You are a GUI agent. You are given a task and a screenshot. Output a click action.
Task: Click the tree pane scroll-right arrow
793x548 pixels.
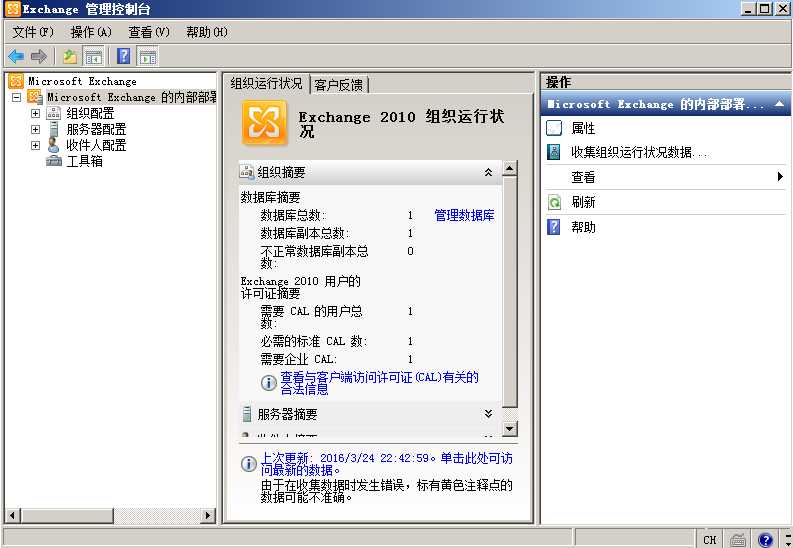click(x=207, y=516)
